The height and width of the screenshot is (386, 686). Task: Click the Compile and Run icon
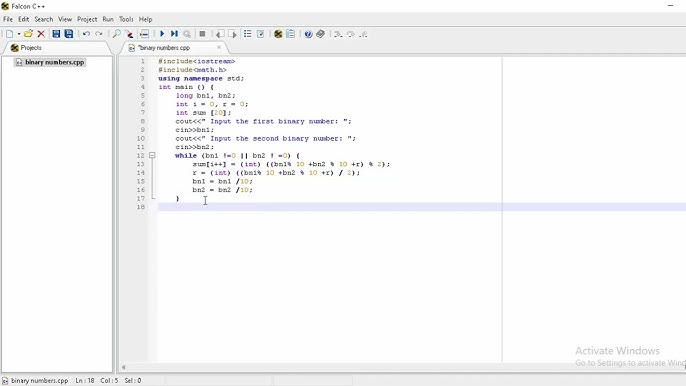pyautogui.click(x=174, y=34)
